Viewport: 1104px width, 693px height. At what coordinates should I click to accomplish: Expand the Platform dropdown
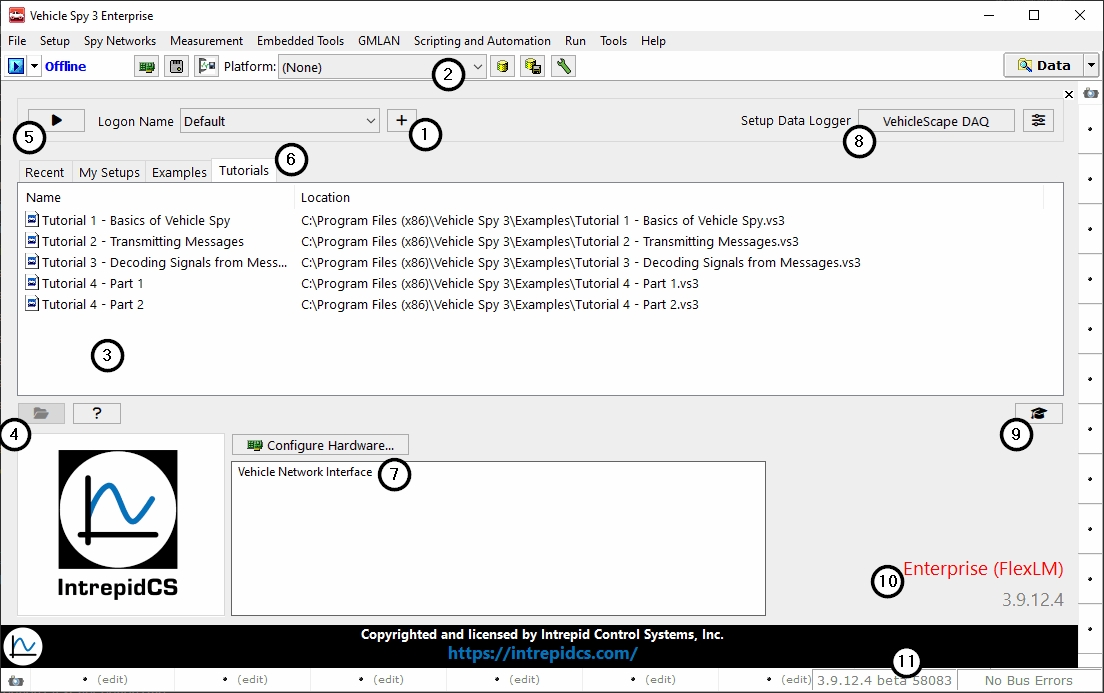[478, 67]
